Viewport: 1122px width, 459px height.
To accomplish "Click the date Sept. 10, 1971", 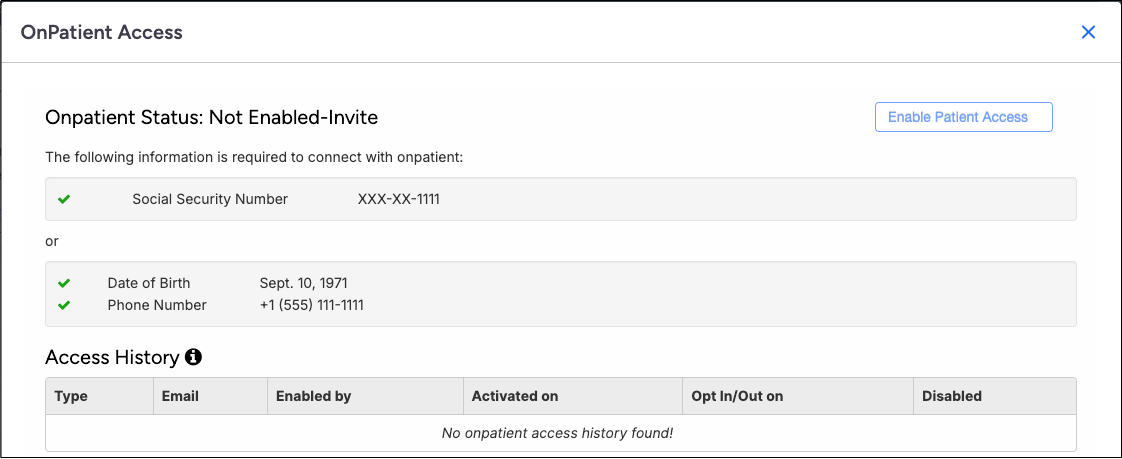I will point(303,283).
